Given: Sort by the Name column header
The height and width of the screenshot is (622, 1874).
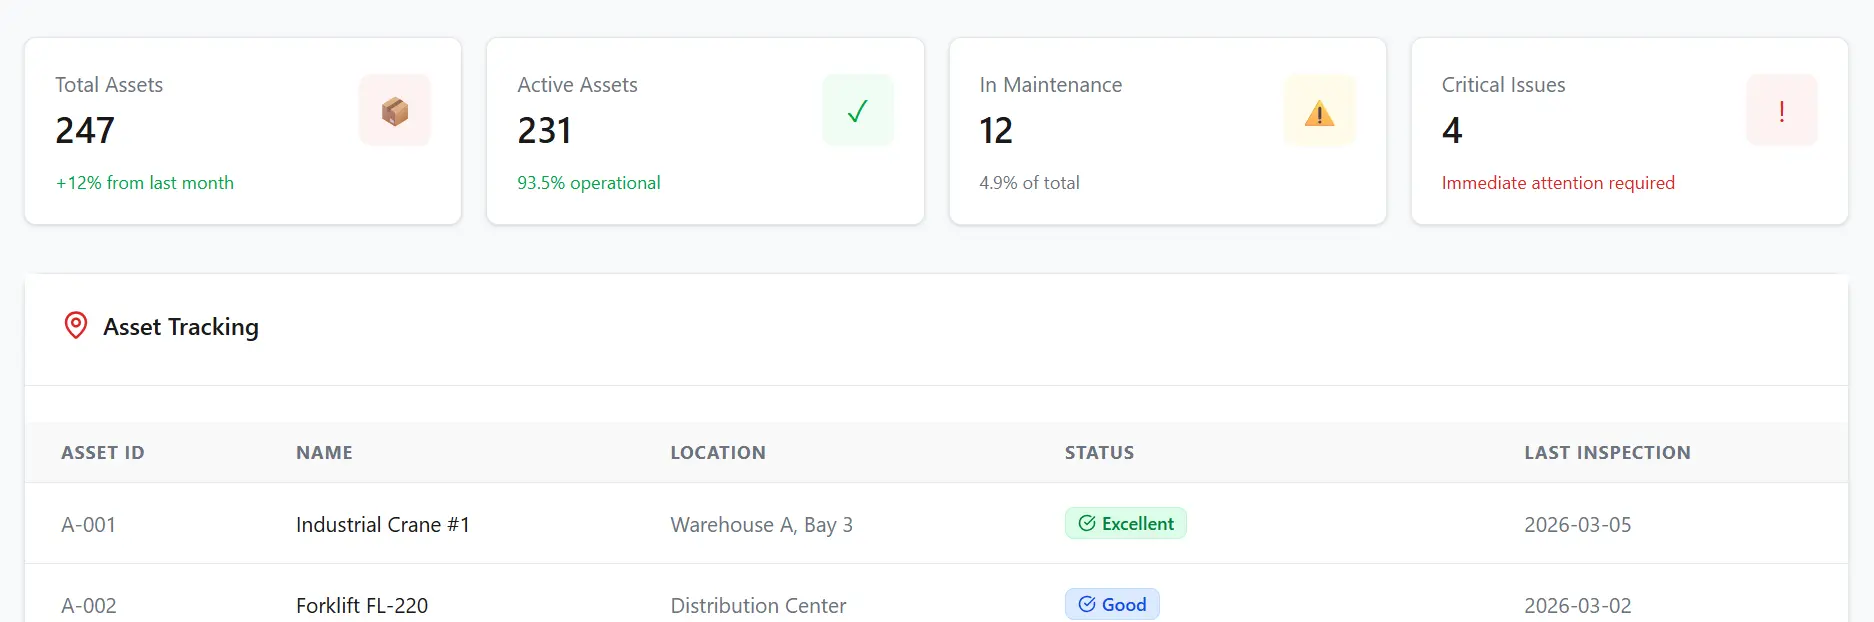Looking at the screenshot, I should coord(324,453).
